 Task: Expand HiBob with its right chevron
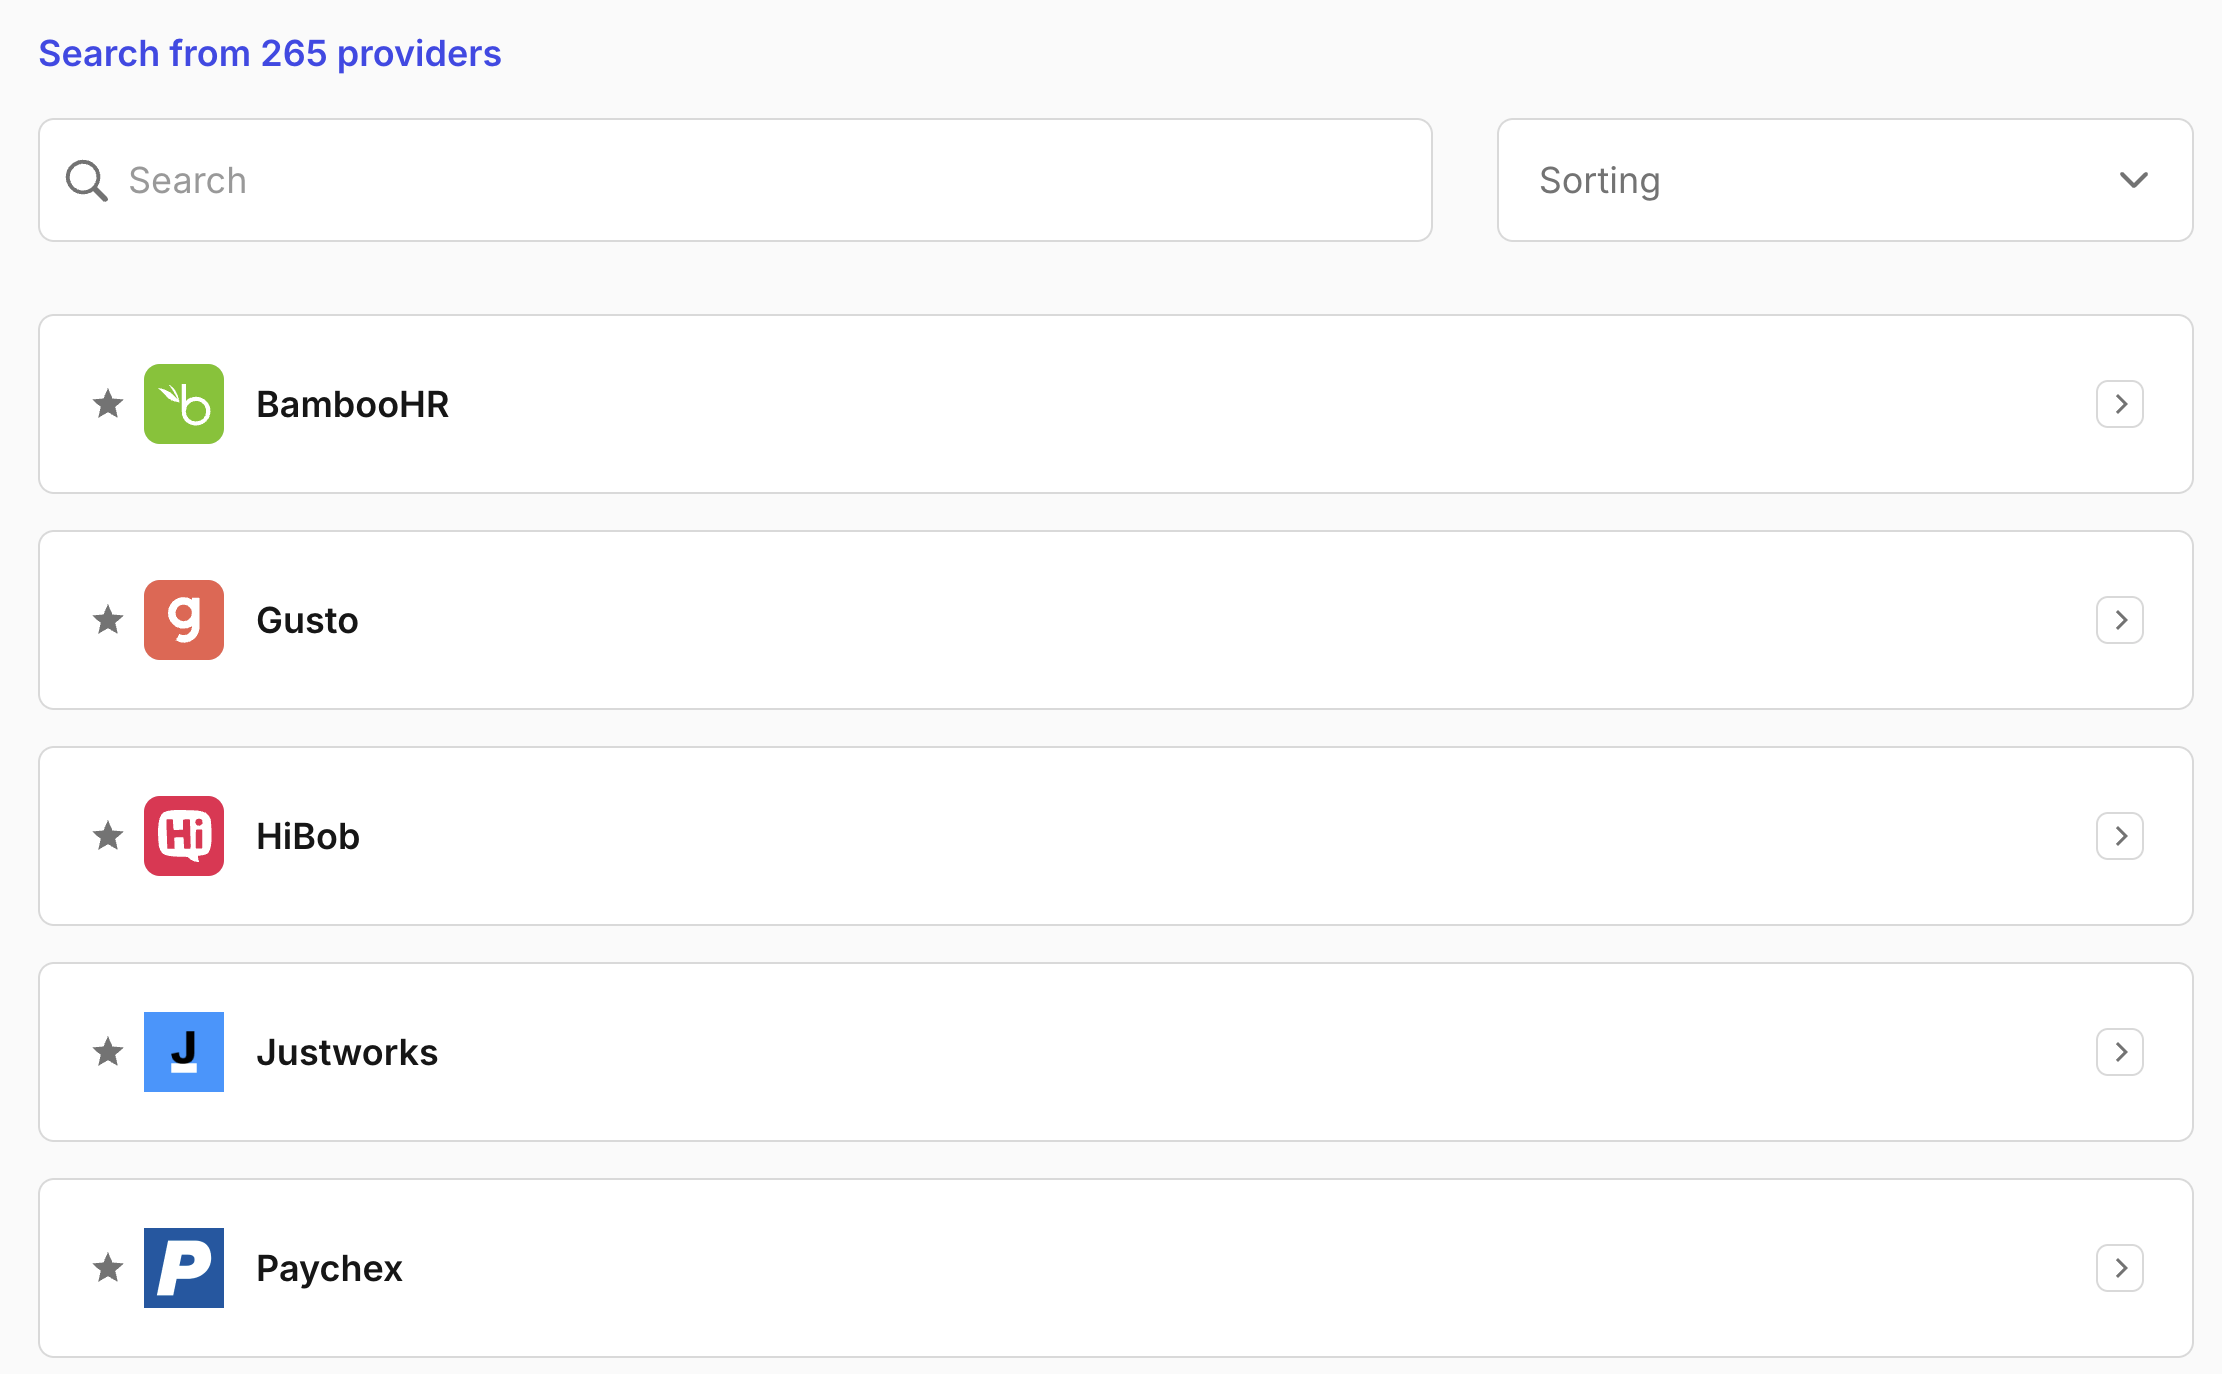(x=2120, y=836)
